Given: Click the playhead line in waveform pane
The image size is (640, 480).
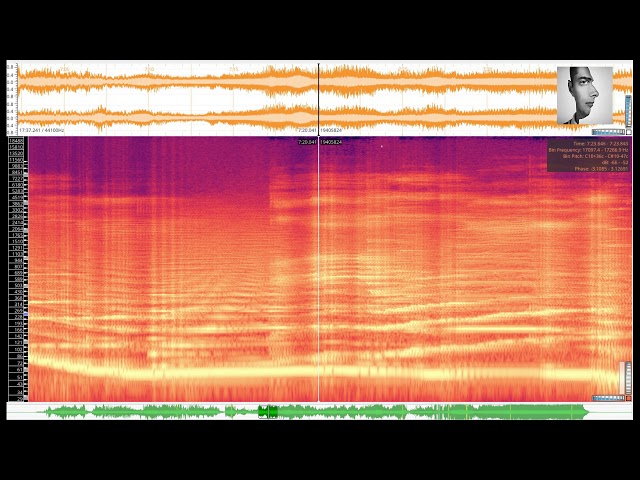Looking at the screenshot, I should click(319, 98).
